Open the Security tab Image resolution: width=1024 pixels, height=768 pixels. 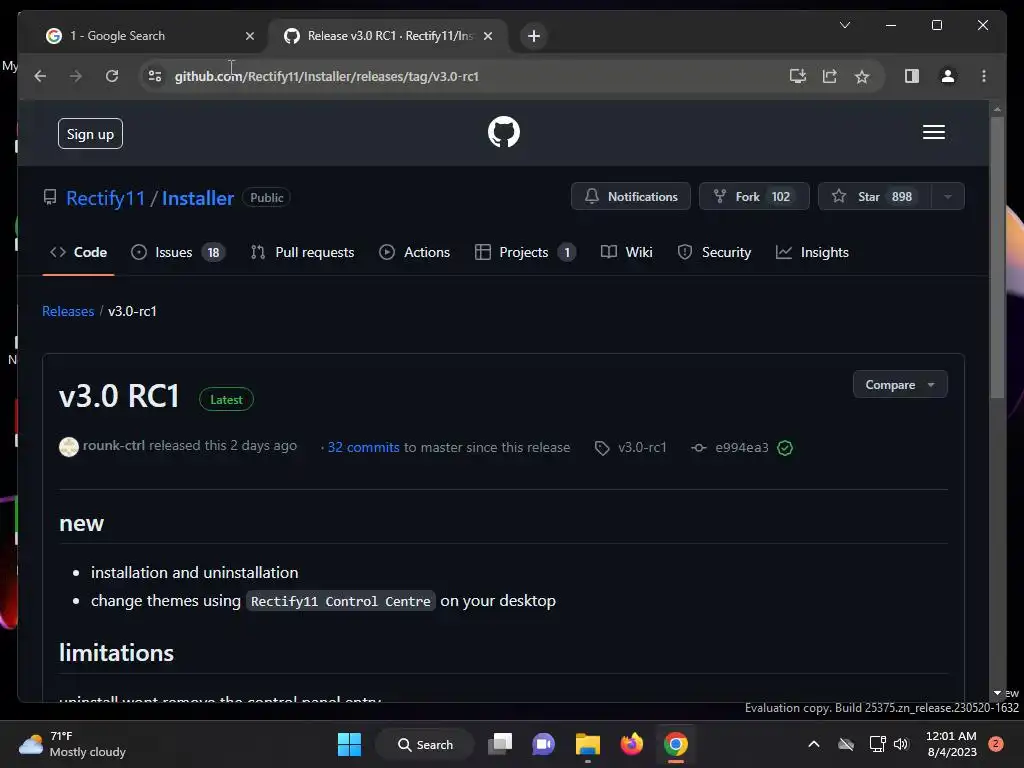(714, 252)
